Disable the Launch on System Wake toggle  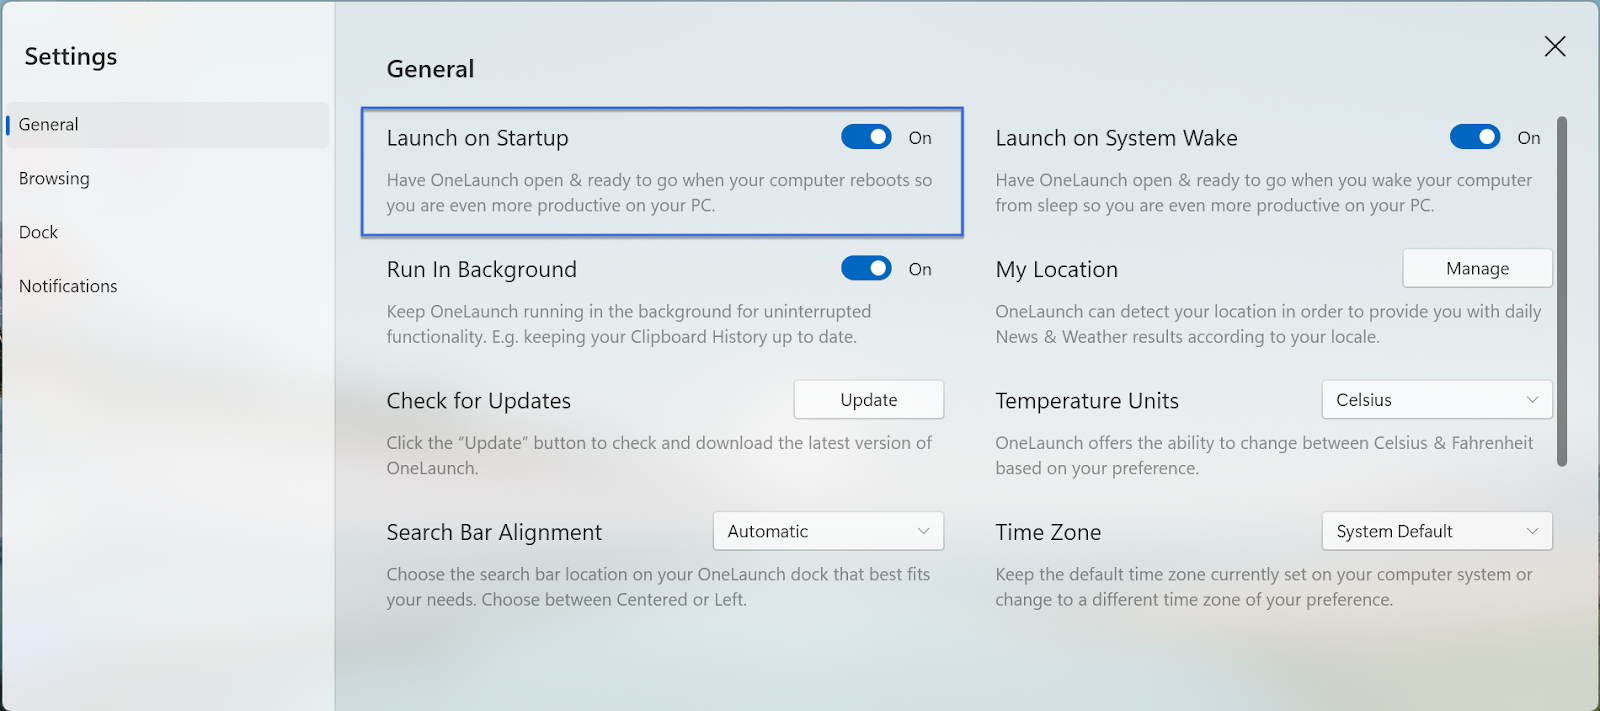1475,137
